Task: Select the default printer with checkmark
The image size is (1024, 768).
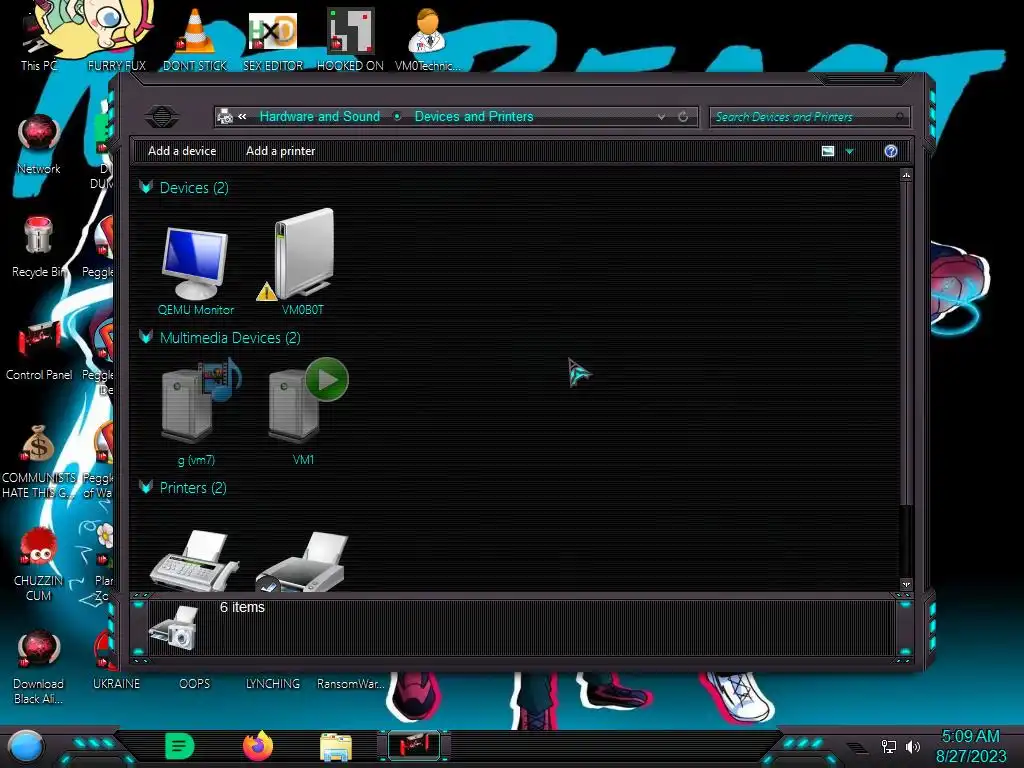Action: coord(301,562)
